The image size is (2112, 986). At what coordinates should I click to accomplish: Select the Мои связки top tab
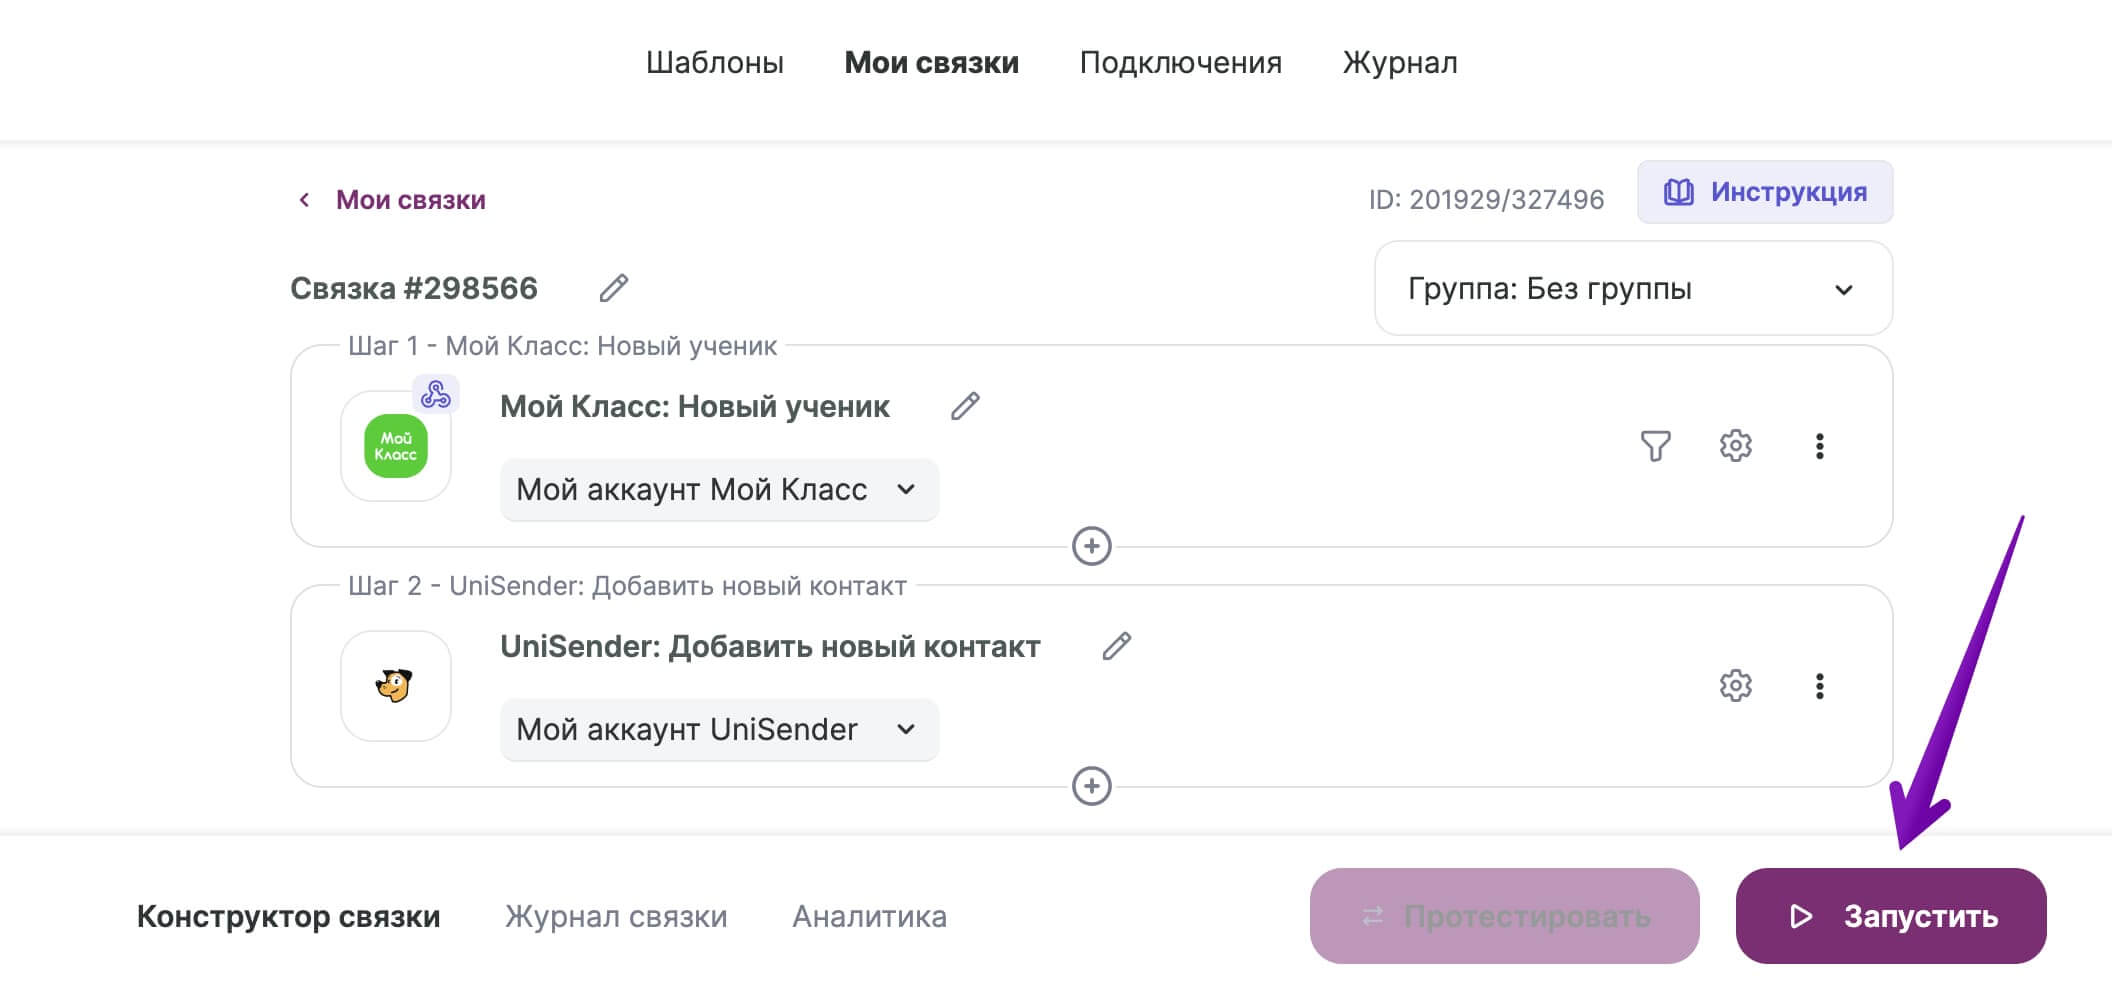click(932, 63)
